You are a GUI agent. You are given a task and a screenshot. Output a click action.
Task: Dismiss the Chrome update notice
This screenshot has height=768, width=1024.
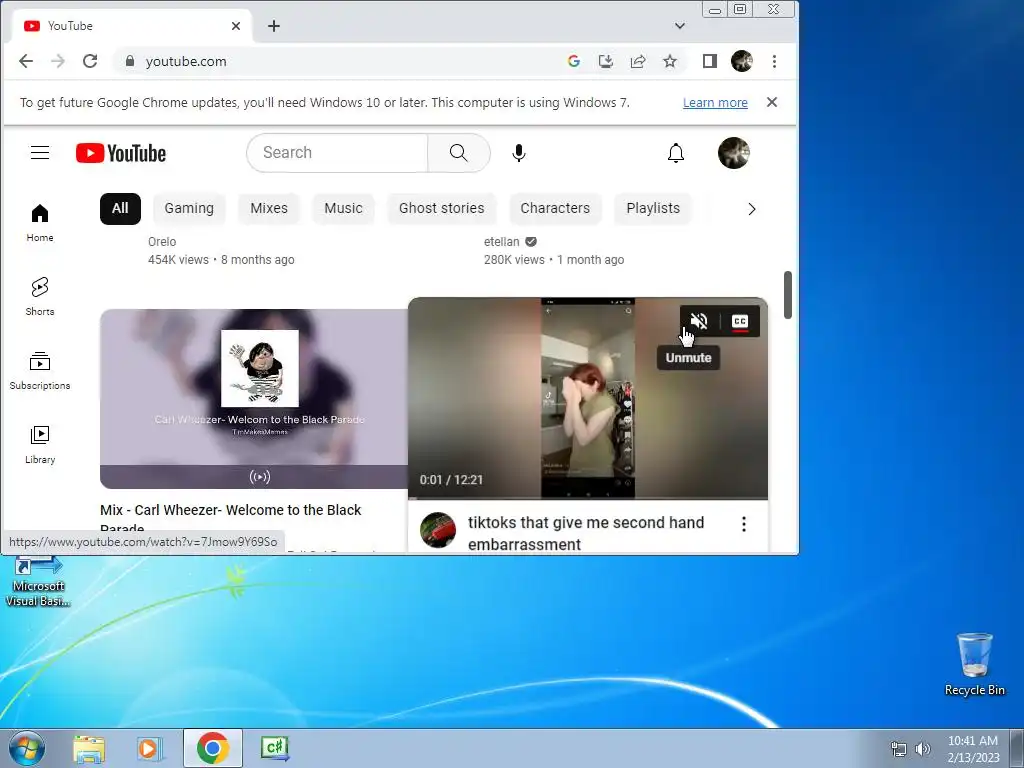pos(772,103)
